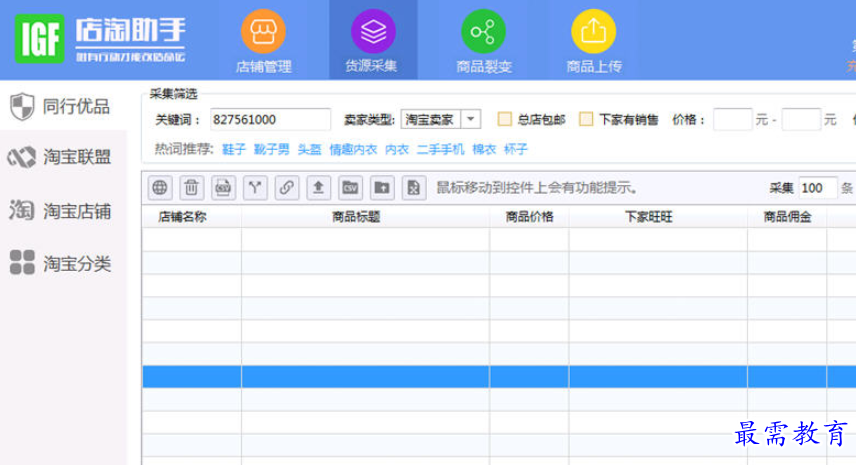The height and width of the screenshot is (465, 856).
Task: Click the upload arrow toolbar icon
Action: pyautogui.click(x=319, y=187)
